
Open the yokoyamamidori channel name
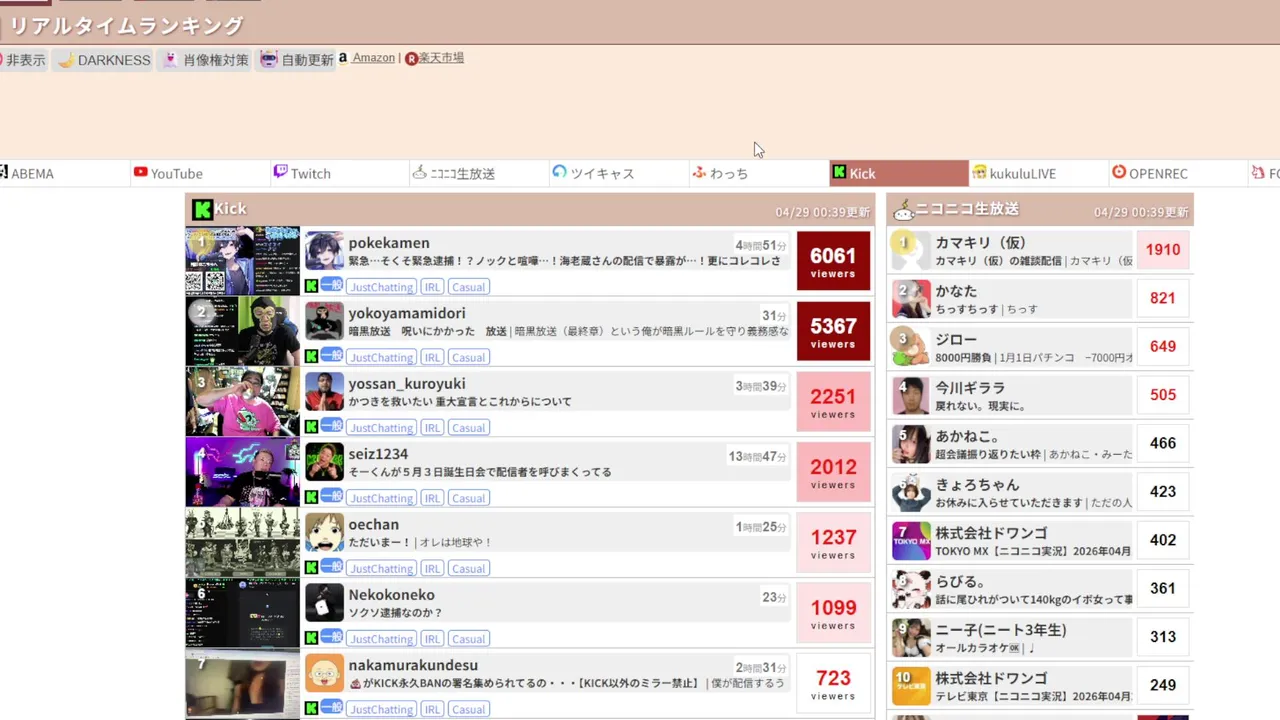pyautogui.click(x=407, y=313)
